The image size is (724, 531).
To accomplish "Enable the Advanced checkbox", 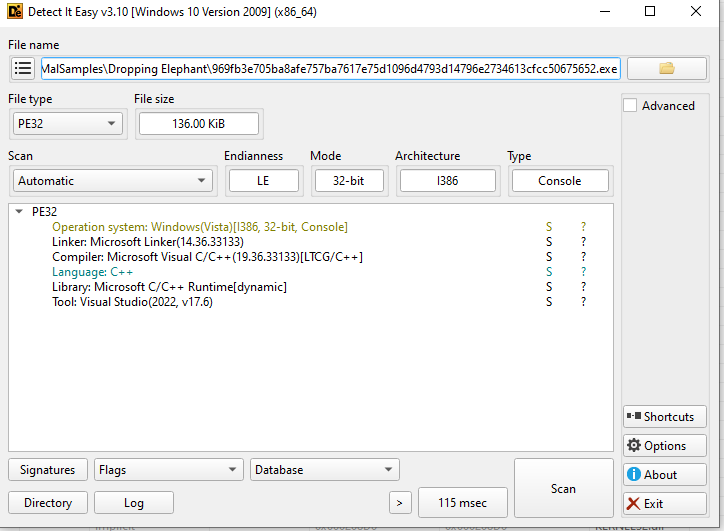I will point(630,105).
